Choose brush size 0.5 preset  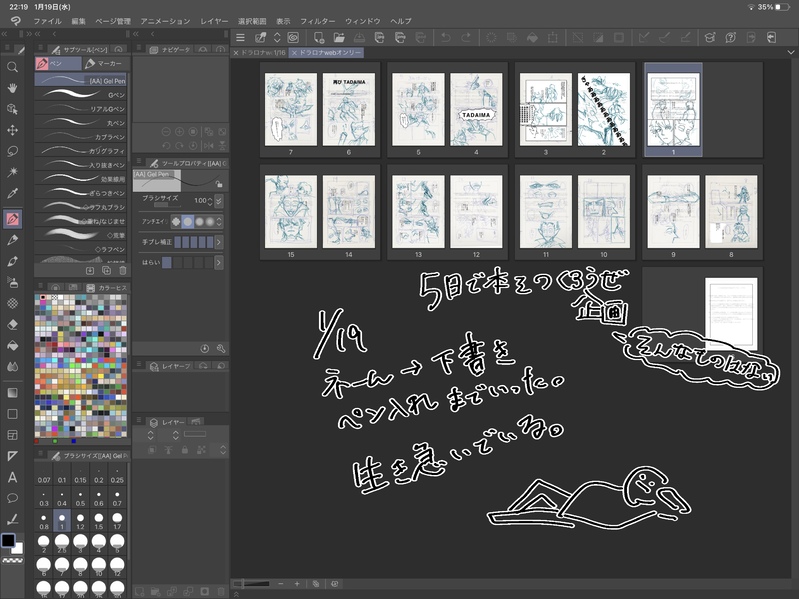[81, 498]
